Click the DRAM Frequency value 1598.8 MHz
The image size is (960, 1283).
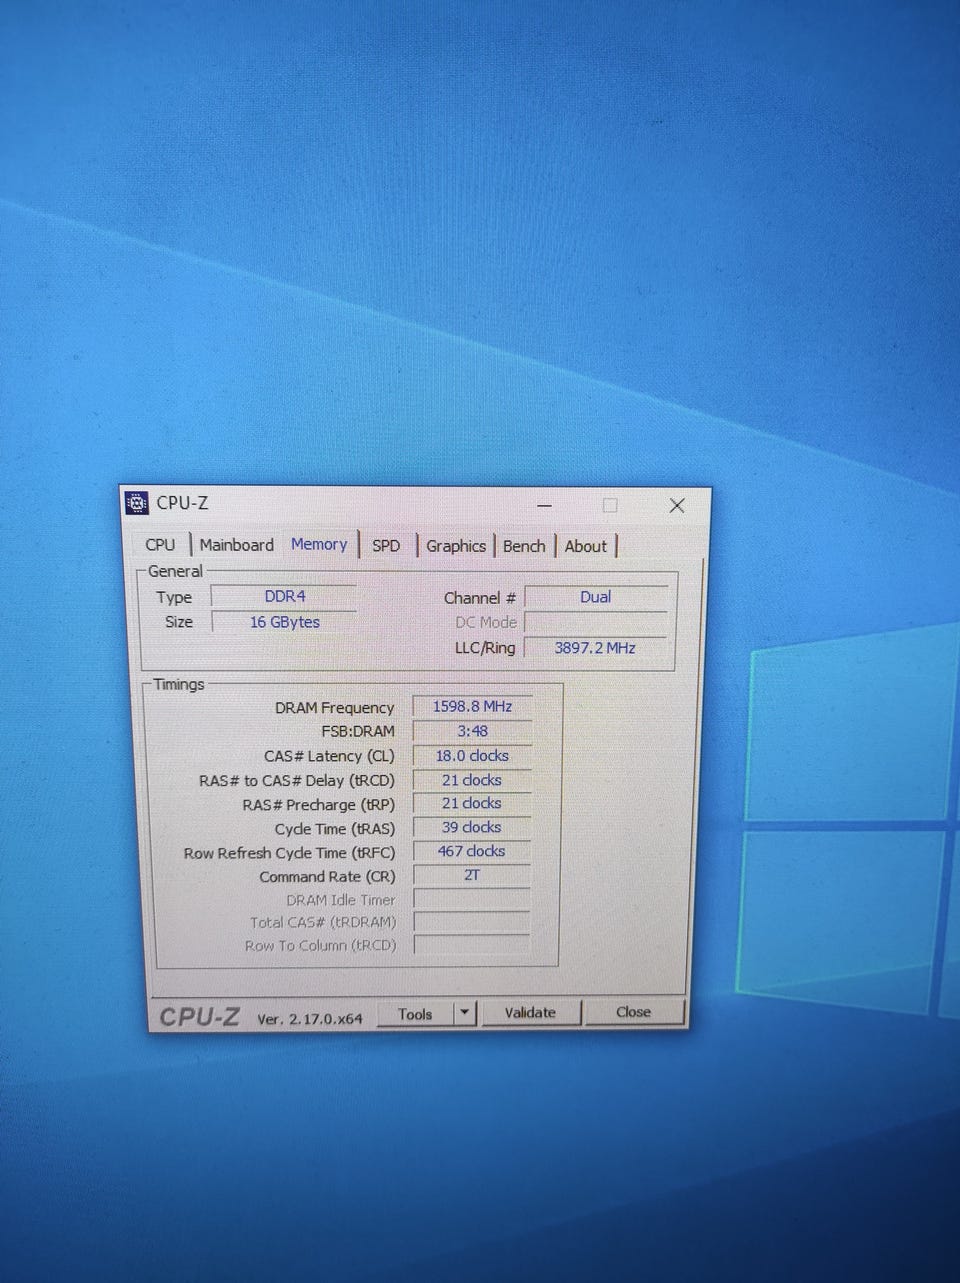point(472,706)
